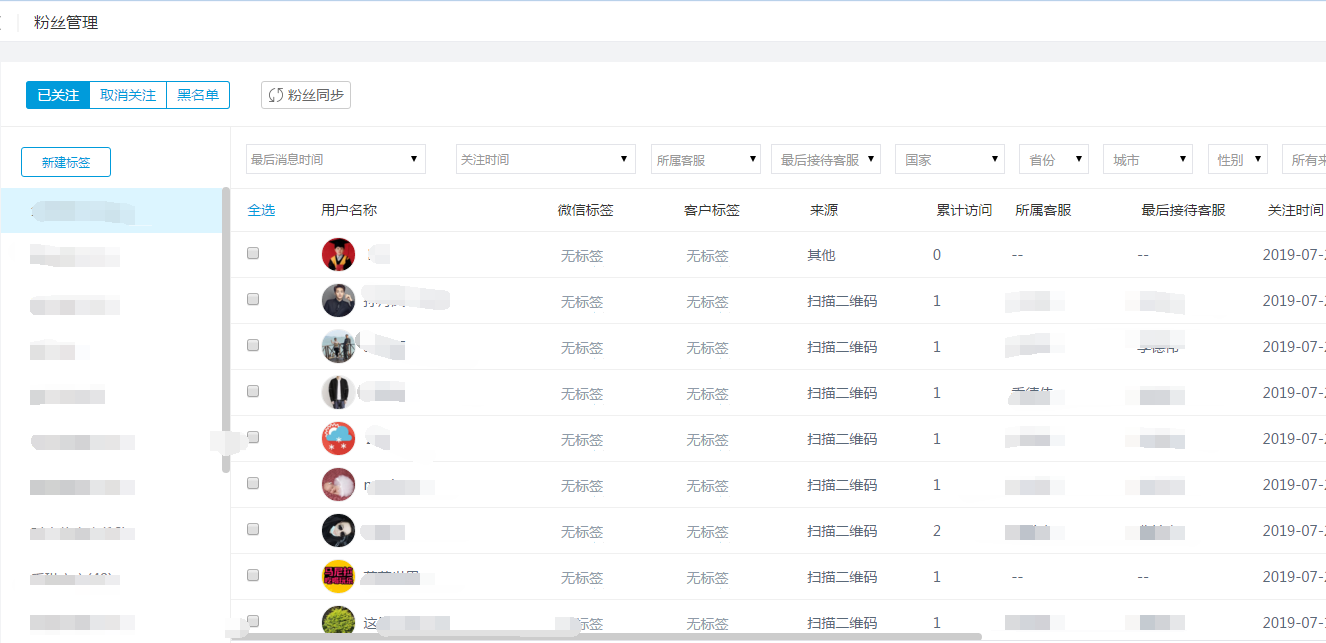Click the yellow avatar with red text
Viewport: 1326px width, 643px height.
pyautogui.click(x=338, y=577)
